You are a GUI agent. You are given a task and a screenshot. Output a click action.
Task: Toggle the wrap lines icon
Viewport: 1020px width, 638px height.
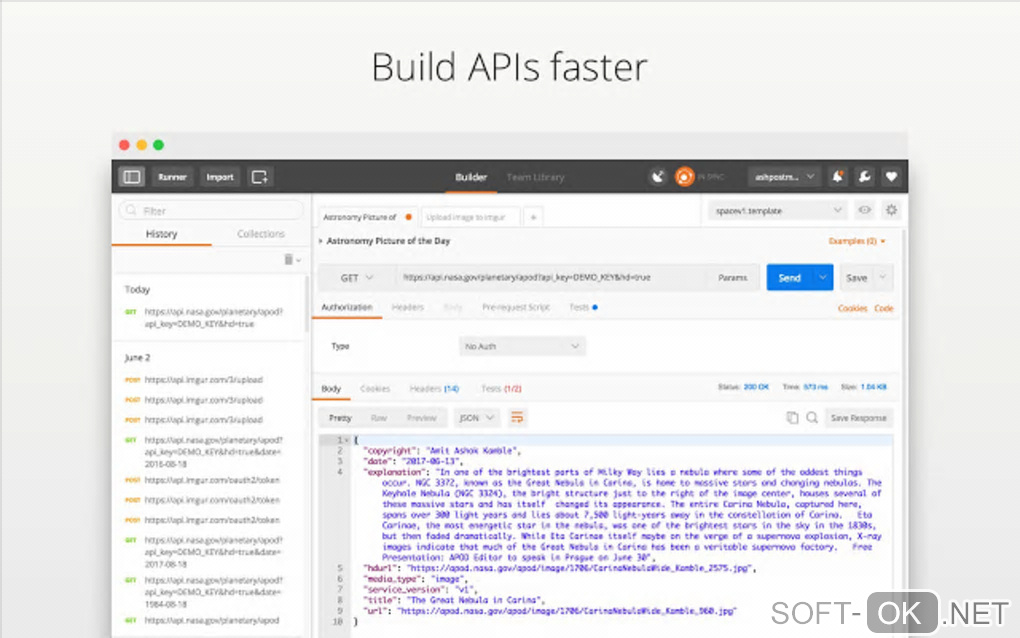pos(517,418)
